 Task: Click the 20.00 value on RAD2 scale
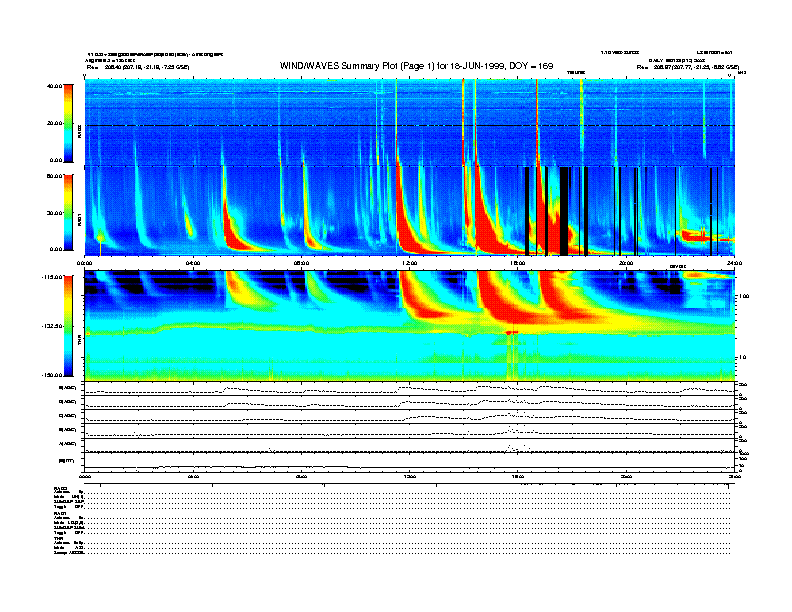pyautogui.click(x=54, y=123)
